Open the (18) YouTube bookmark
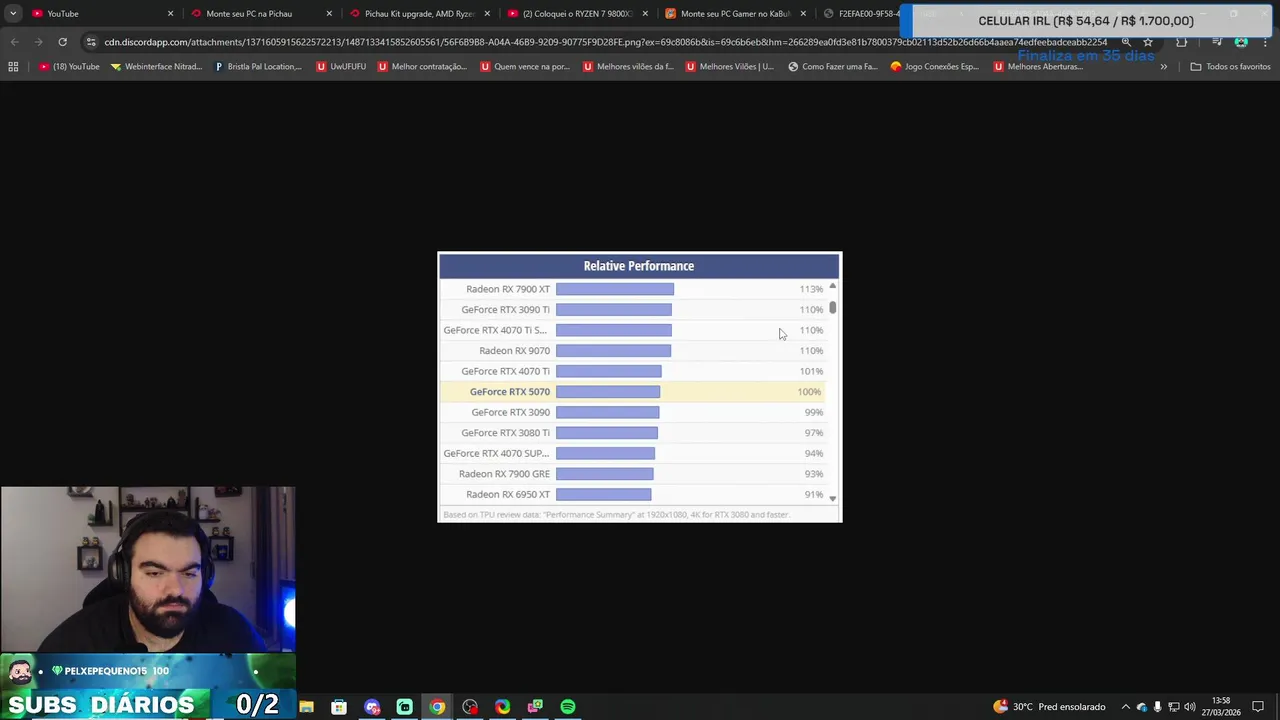This screenshot has width=1280, height=720. [x=70, y=67]
